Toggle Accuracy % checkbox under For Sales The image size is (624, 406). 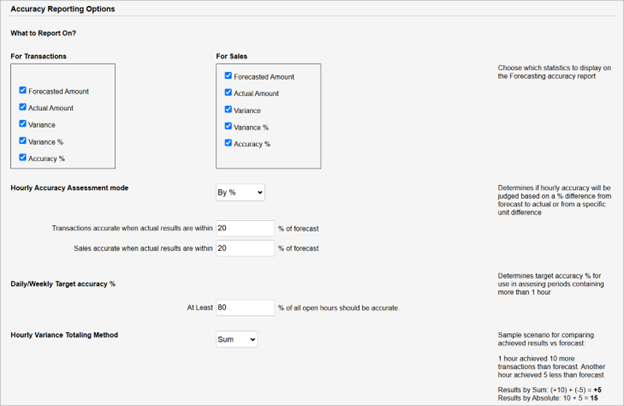tap(228, 143)
